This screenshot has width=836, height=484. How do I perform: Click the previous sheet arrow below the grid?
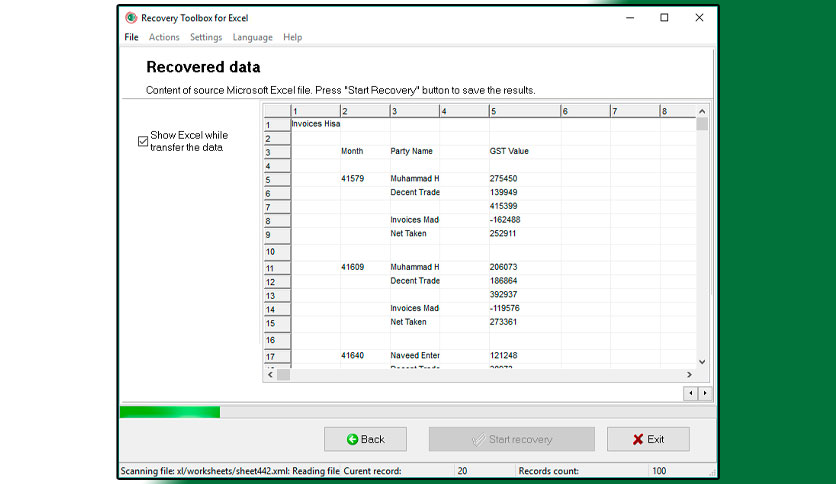[691, 393]
